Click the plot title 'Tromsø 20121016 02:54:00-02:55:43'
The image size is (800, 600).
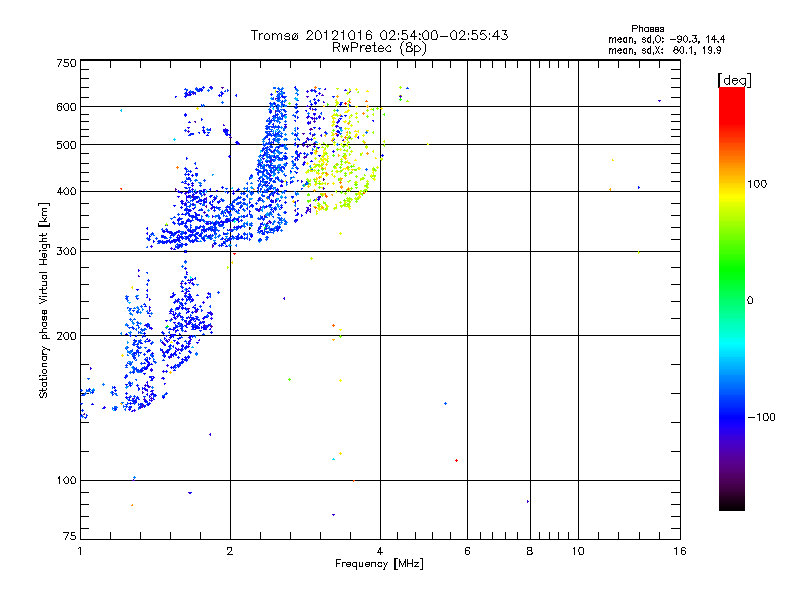click(380, 35)
